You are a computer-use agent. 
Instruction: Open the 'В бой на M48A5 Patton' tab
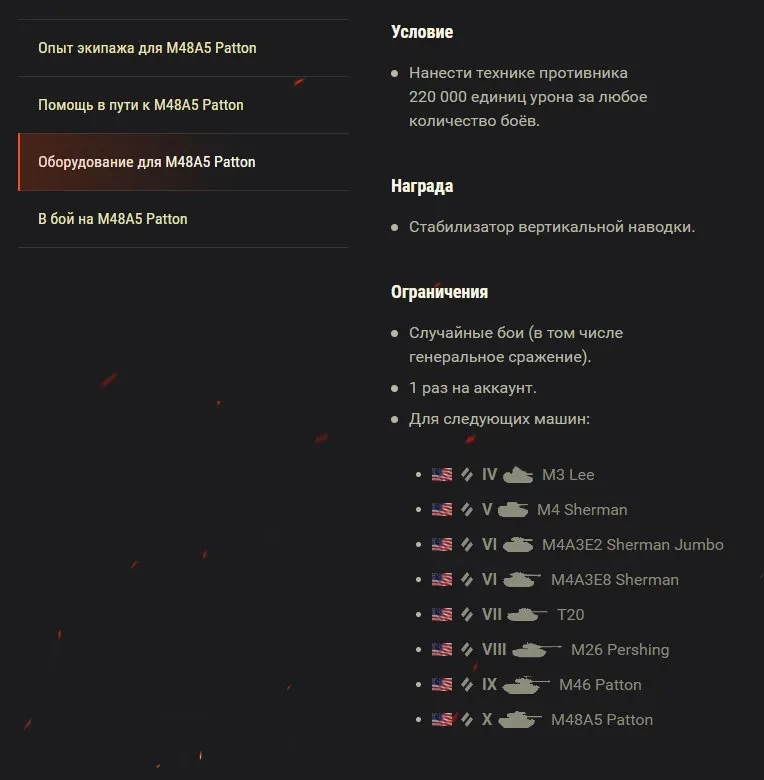click(x=113, y=219)
